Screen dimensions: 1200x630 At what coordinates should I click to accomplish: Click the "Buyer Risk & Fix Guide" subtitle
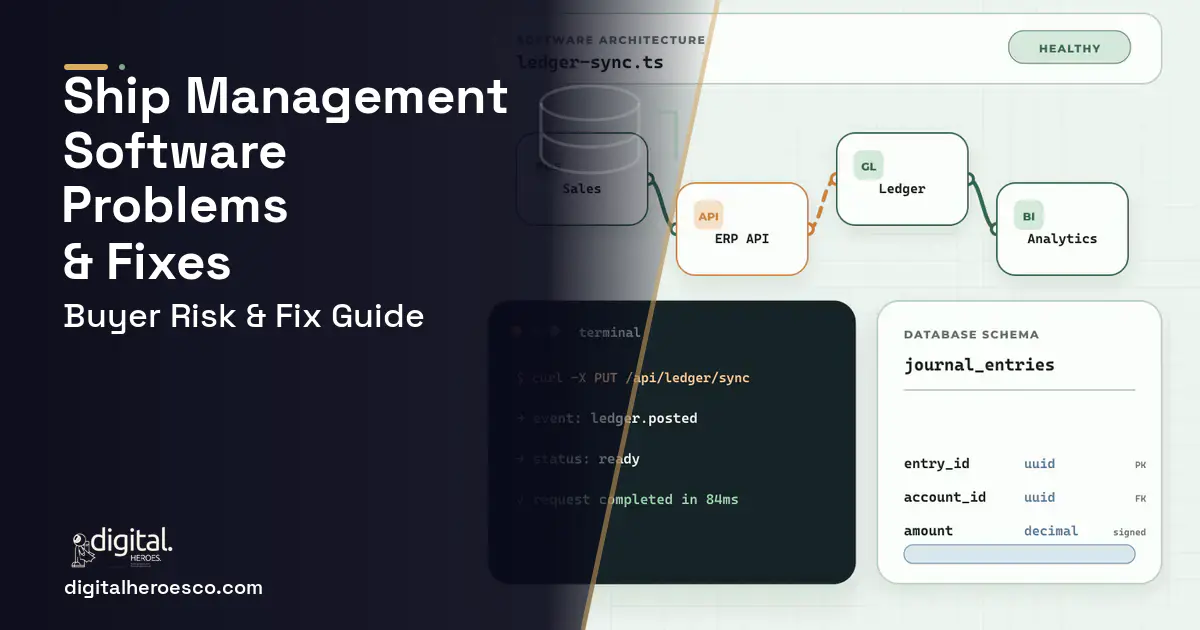coord(244,316)
